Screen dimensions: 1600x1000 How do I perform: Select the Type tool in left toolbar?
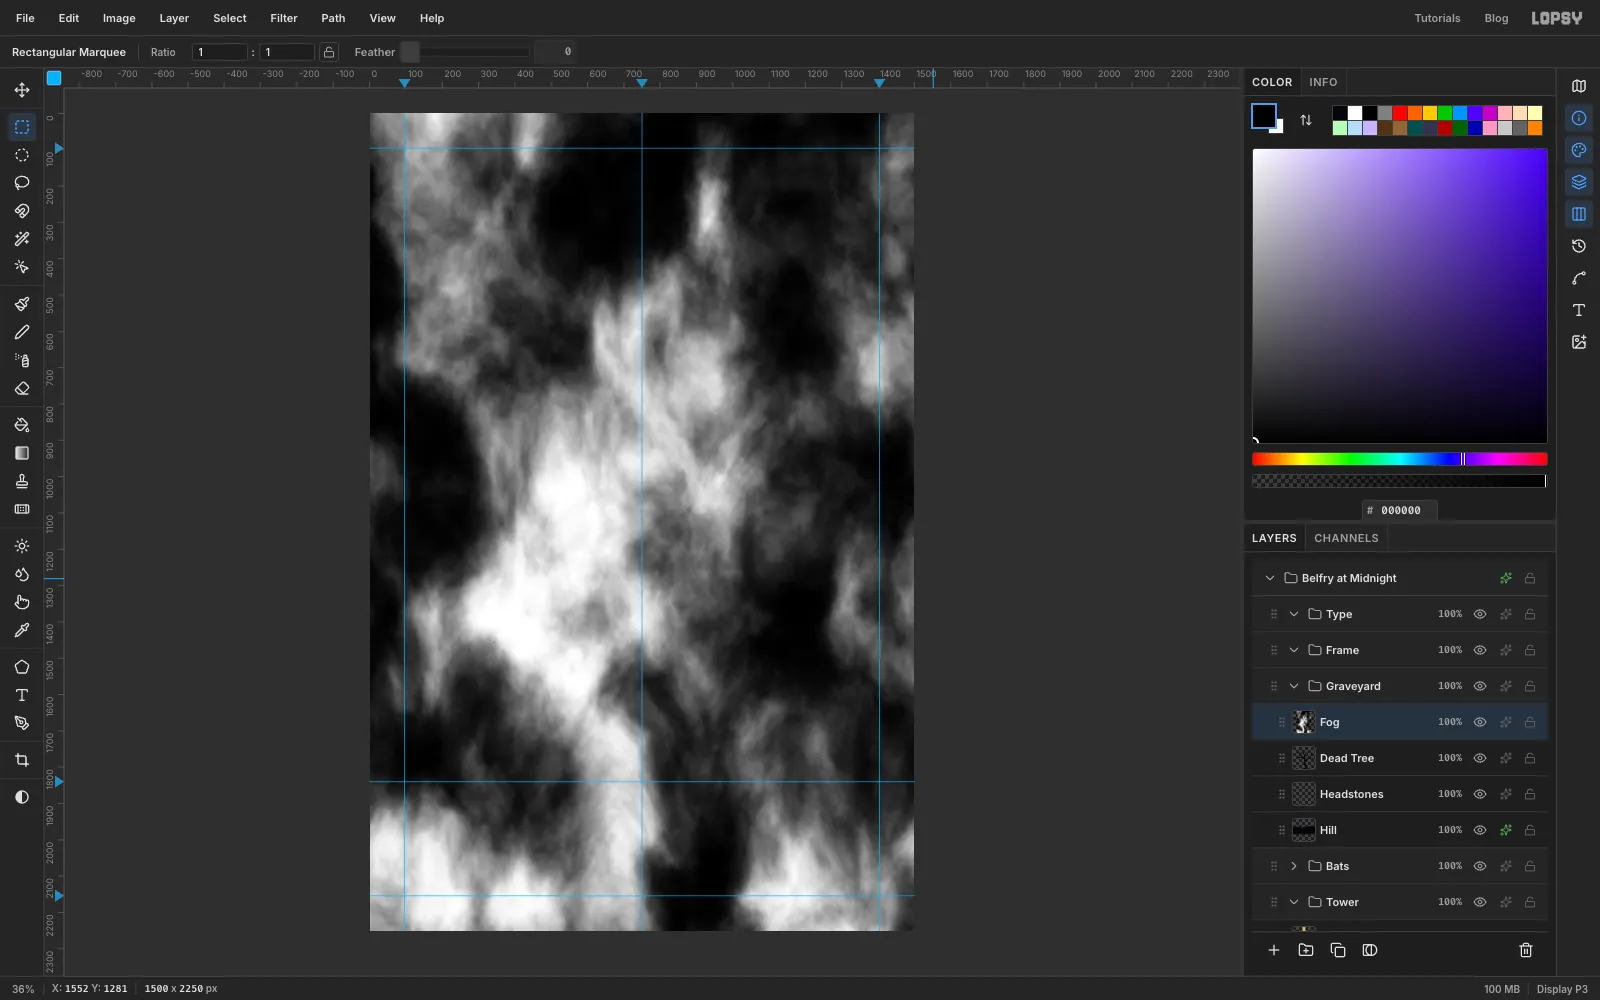[x=22, y=695]
